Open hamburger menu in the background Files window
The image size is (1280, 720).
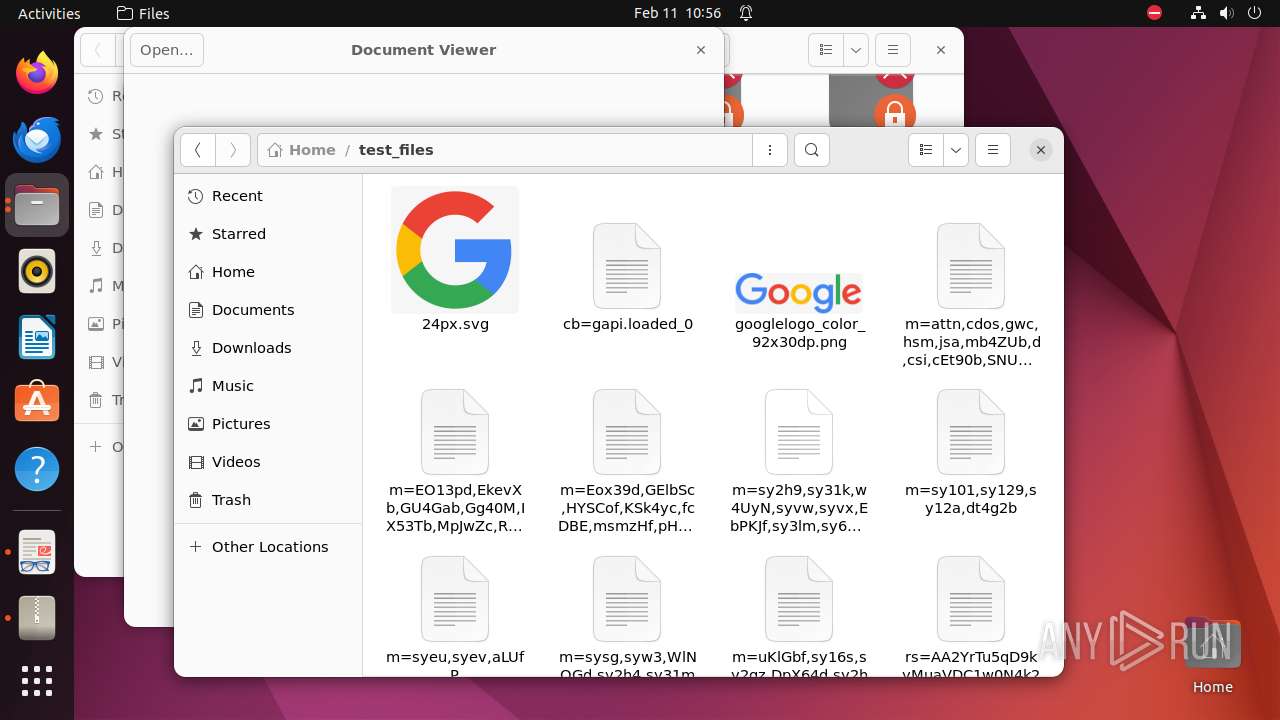click(x=893, y=50)
